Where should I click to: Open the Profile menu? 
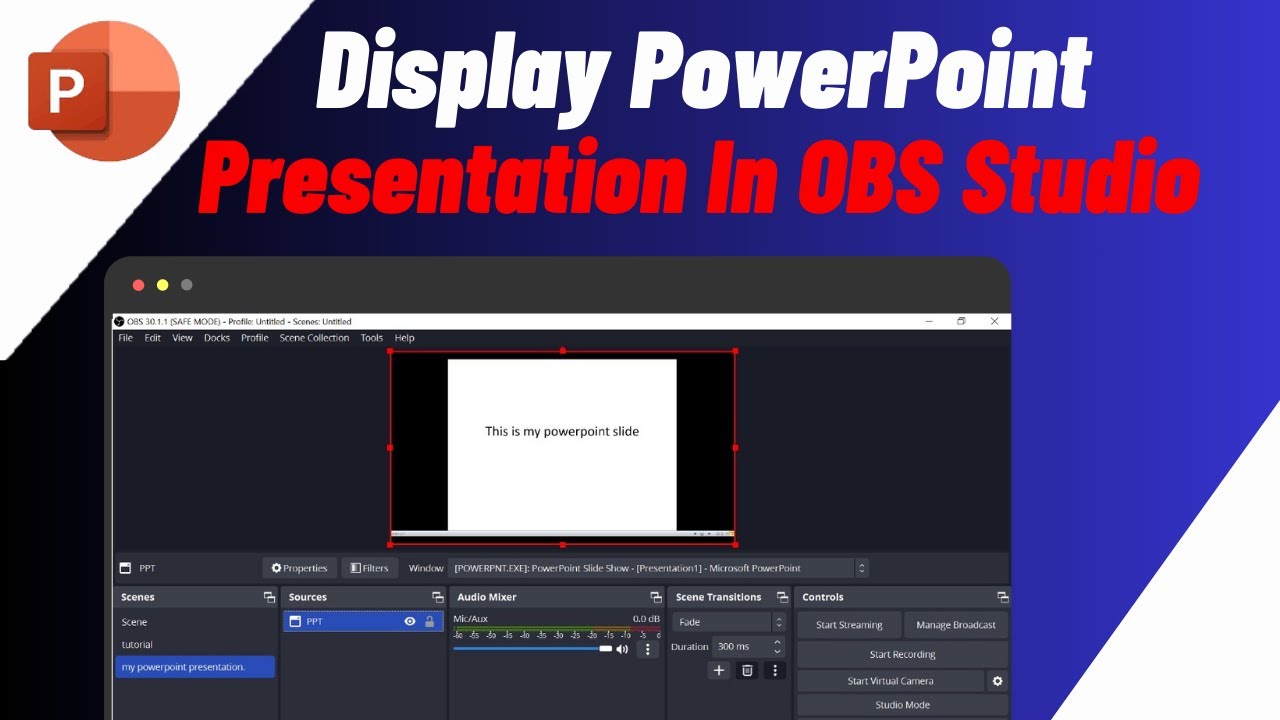(x=255, y=338)
